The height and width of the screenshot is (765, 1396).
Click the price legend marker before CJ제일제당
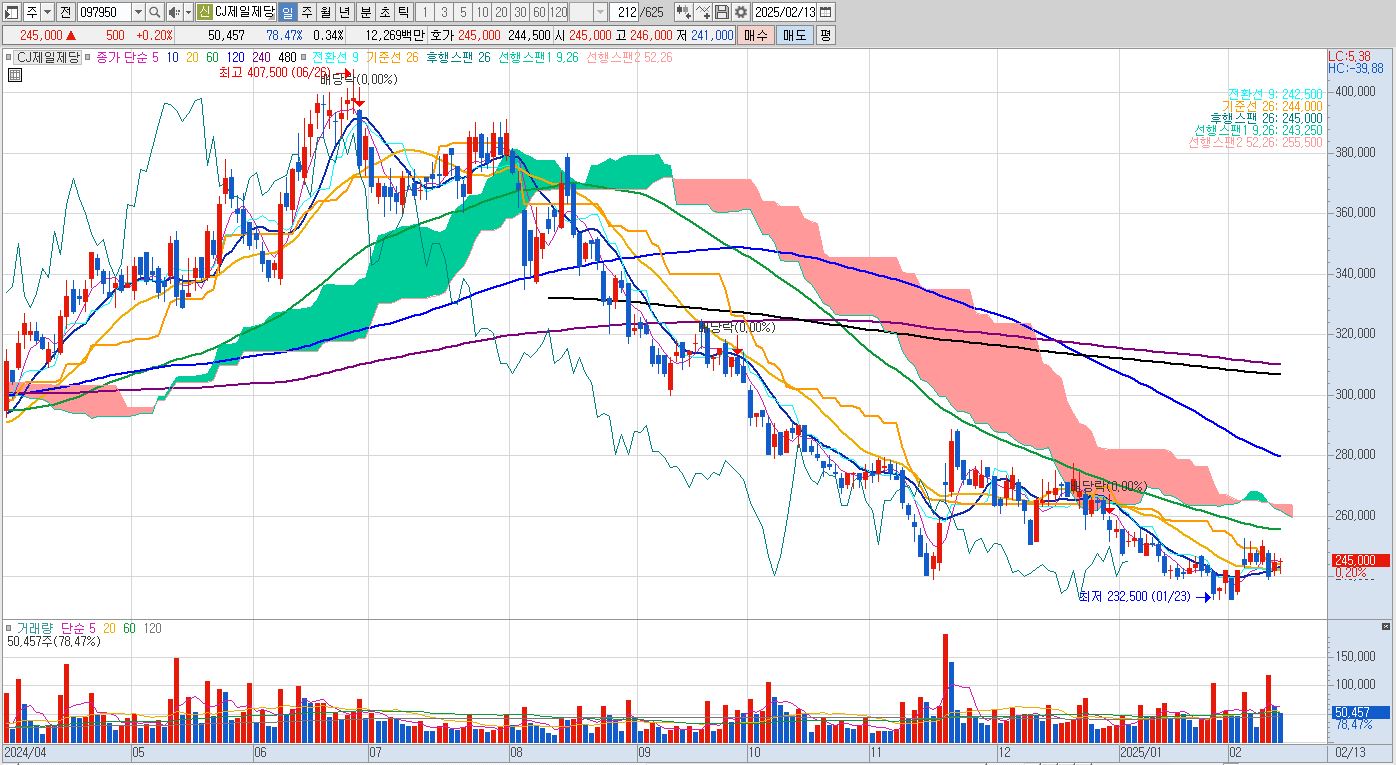pos(10,58)
